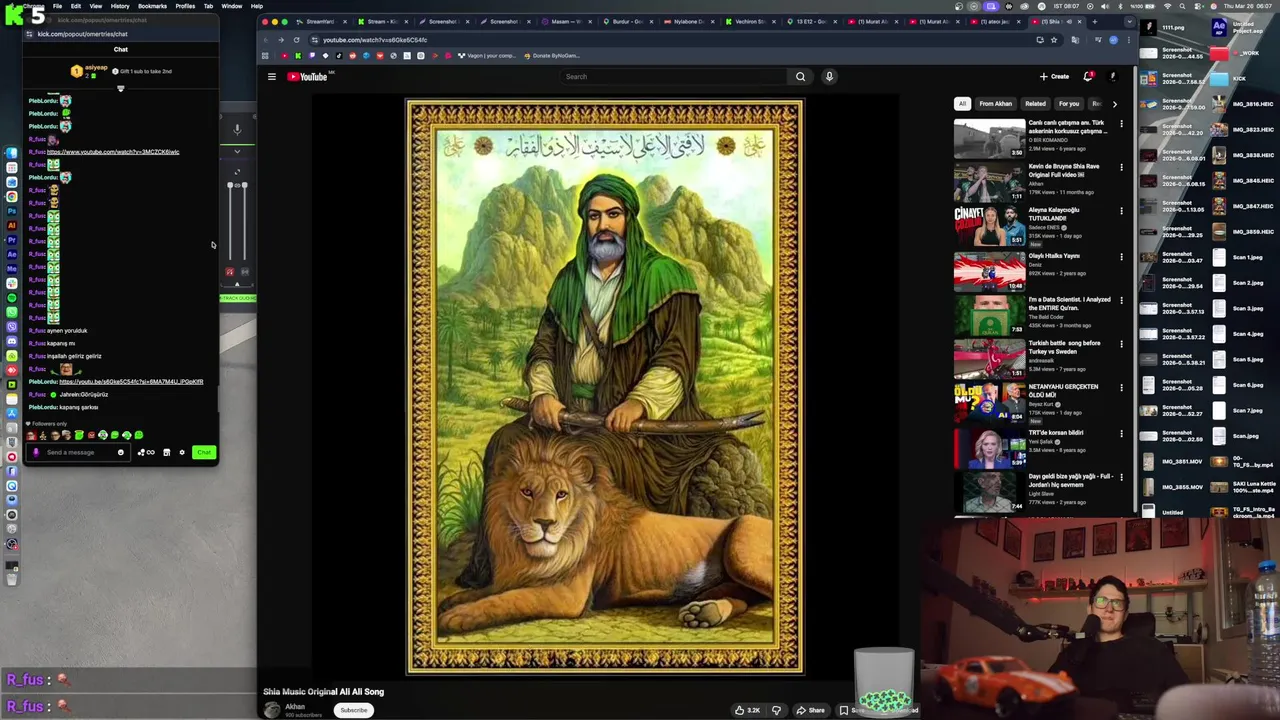Open the YouTube hamburger guide menu
1280x720 pixels.
pos(271,76)
